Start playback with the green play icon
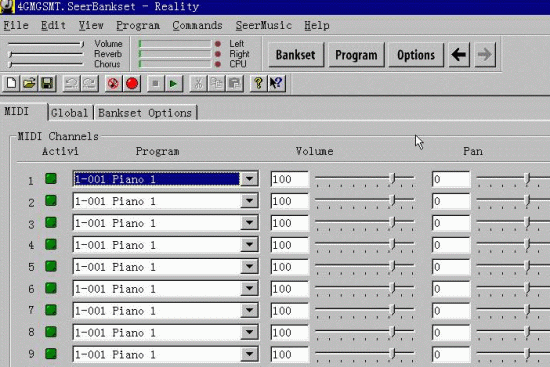 [x=173, y=84]
